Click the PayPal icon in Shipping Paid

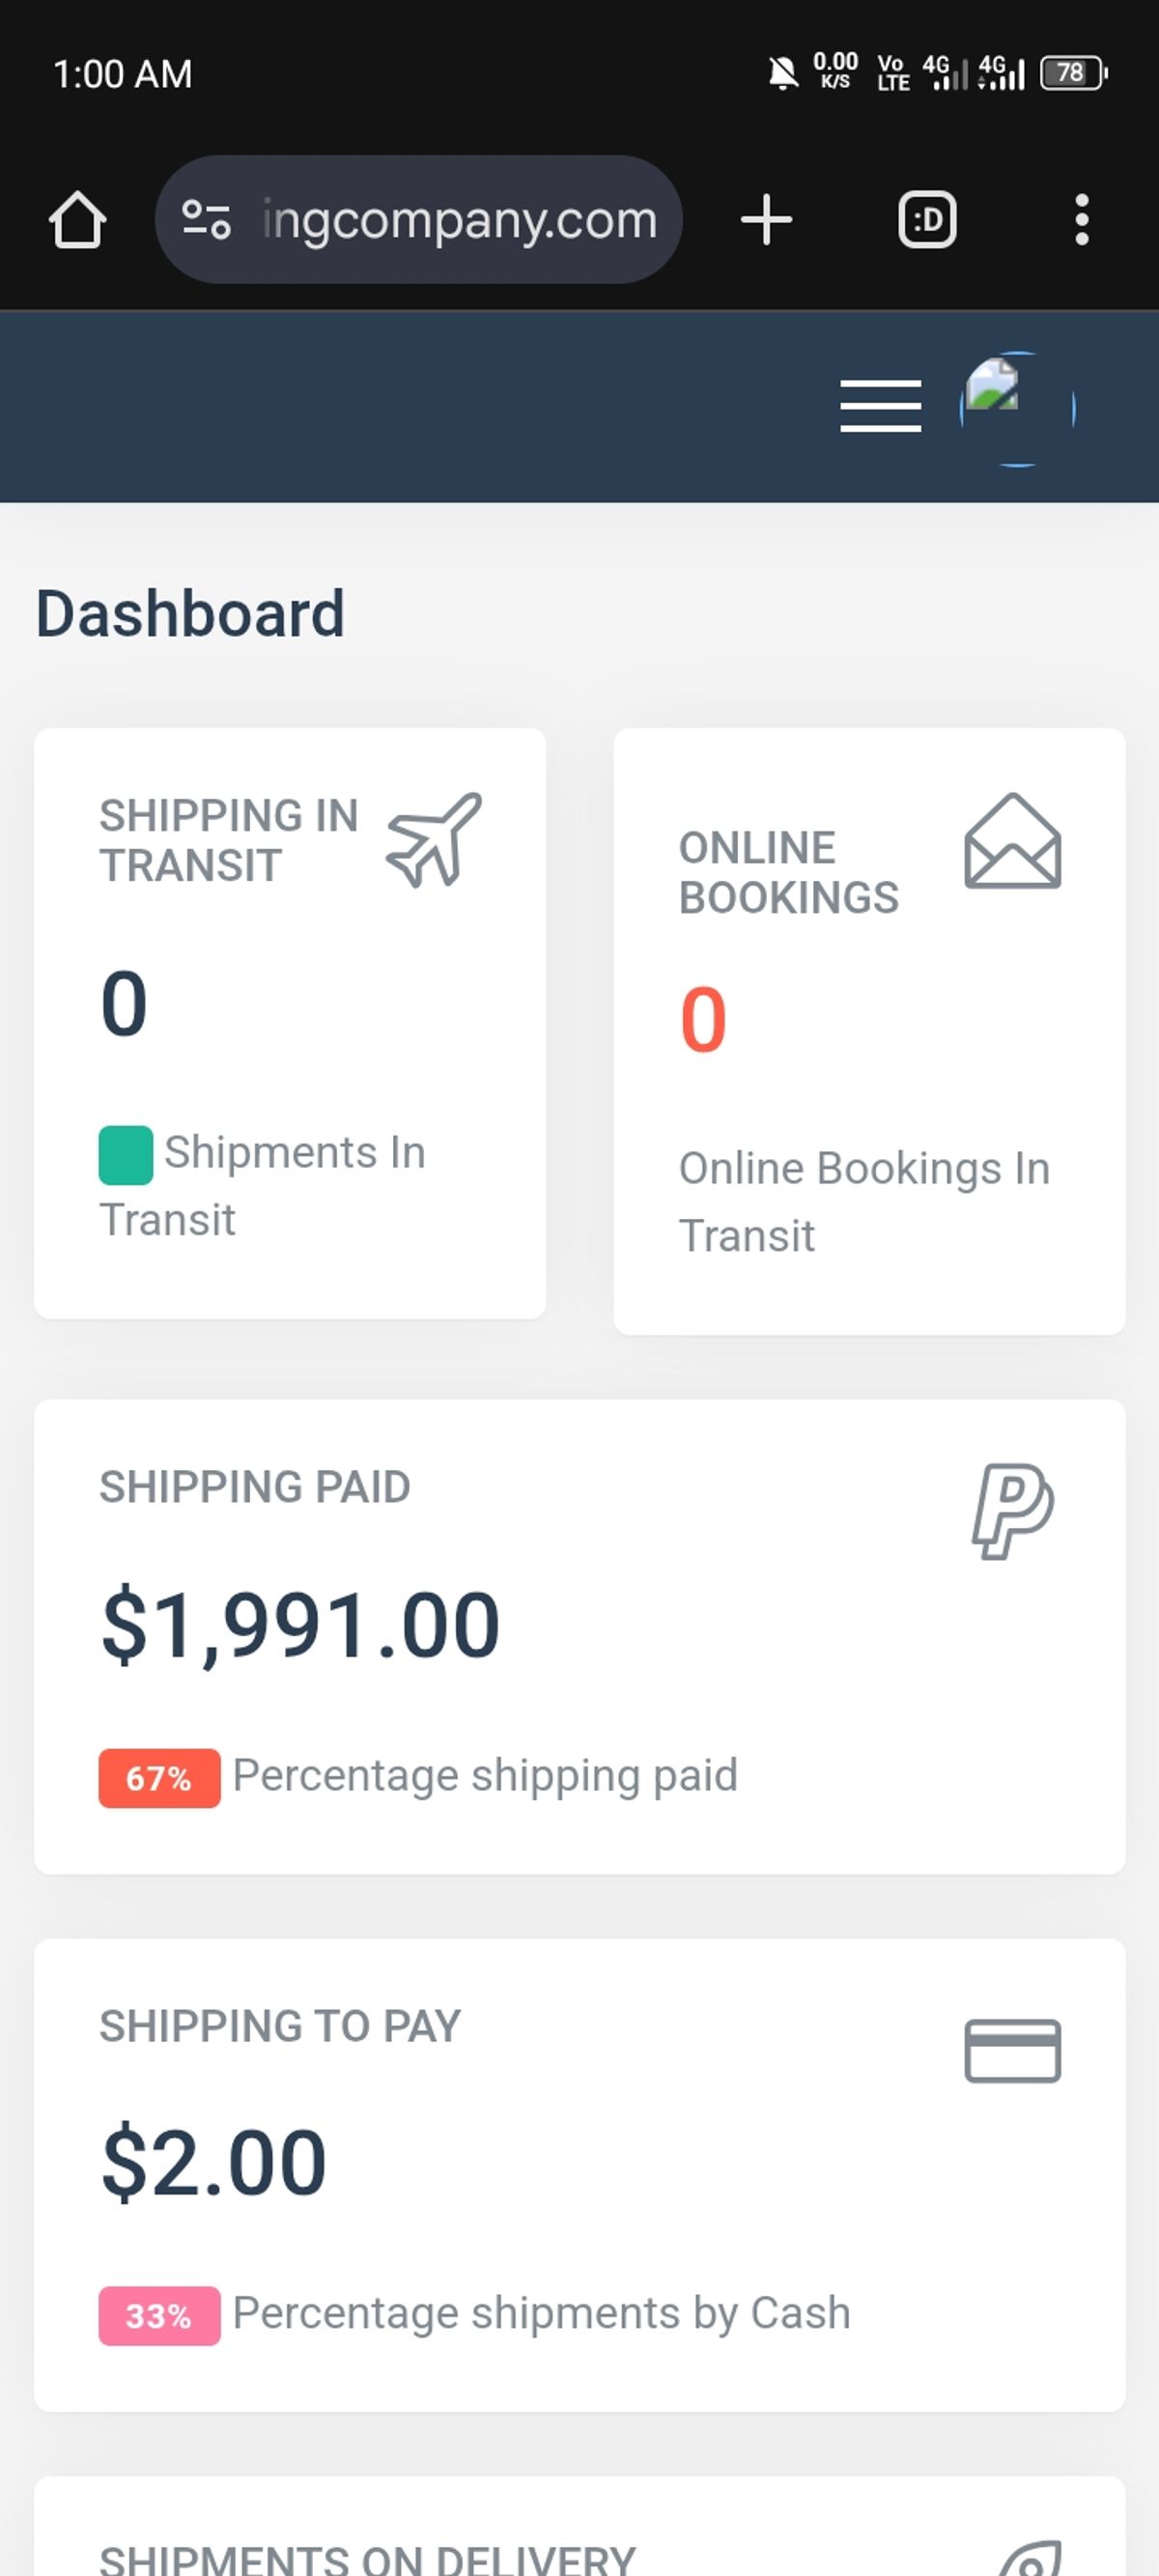[x=1012, y=1511]
